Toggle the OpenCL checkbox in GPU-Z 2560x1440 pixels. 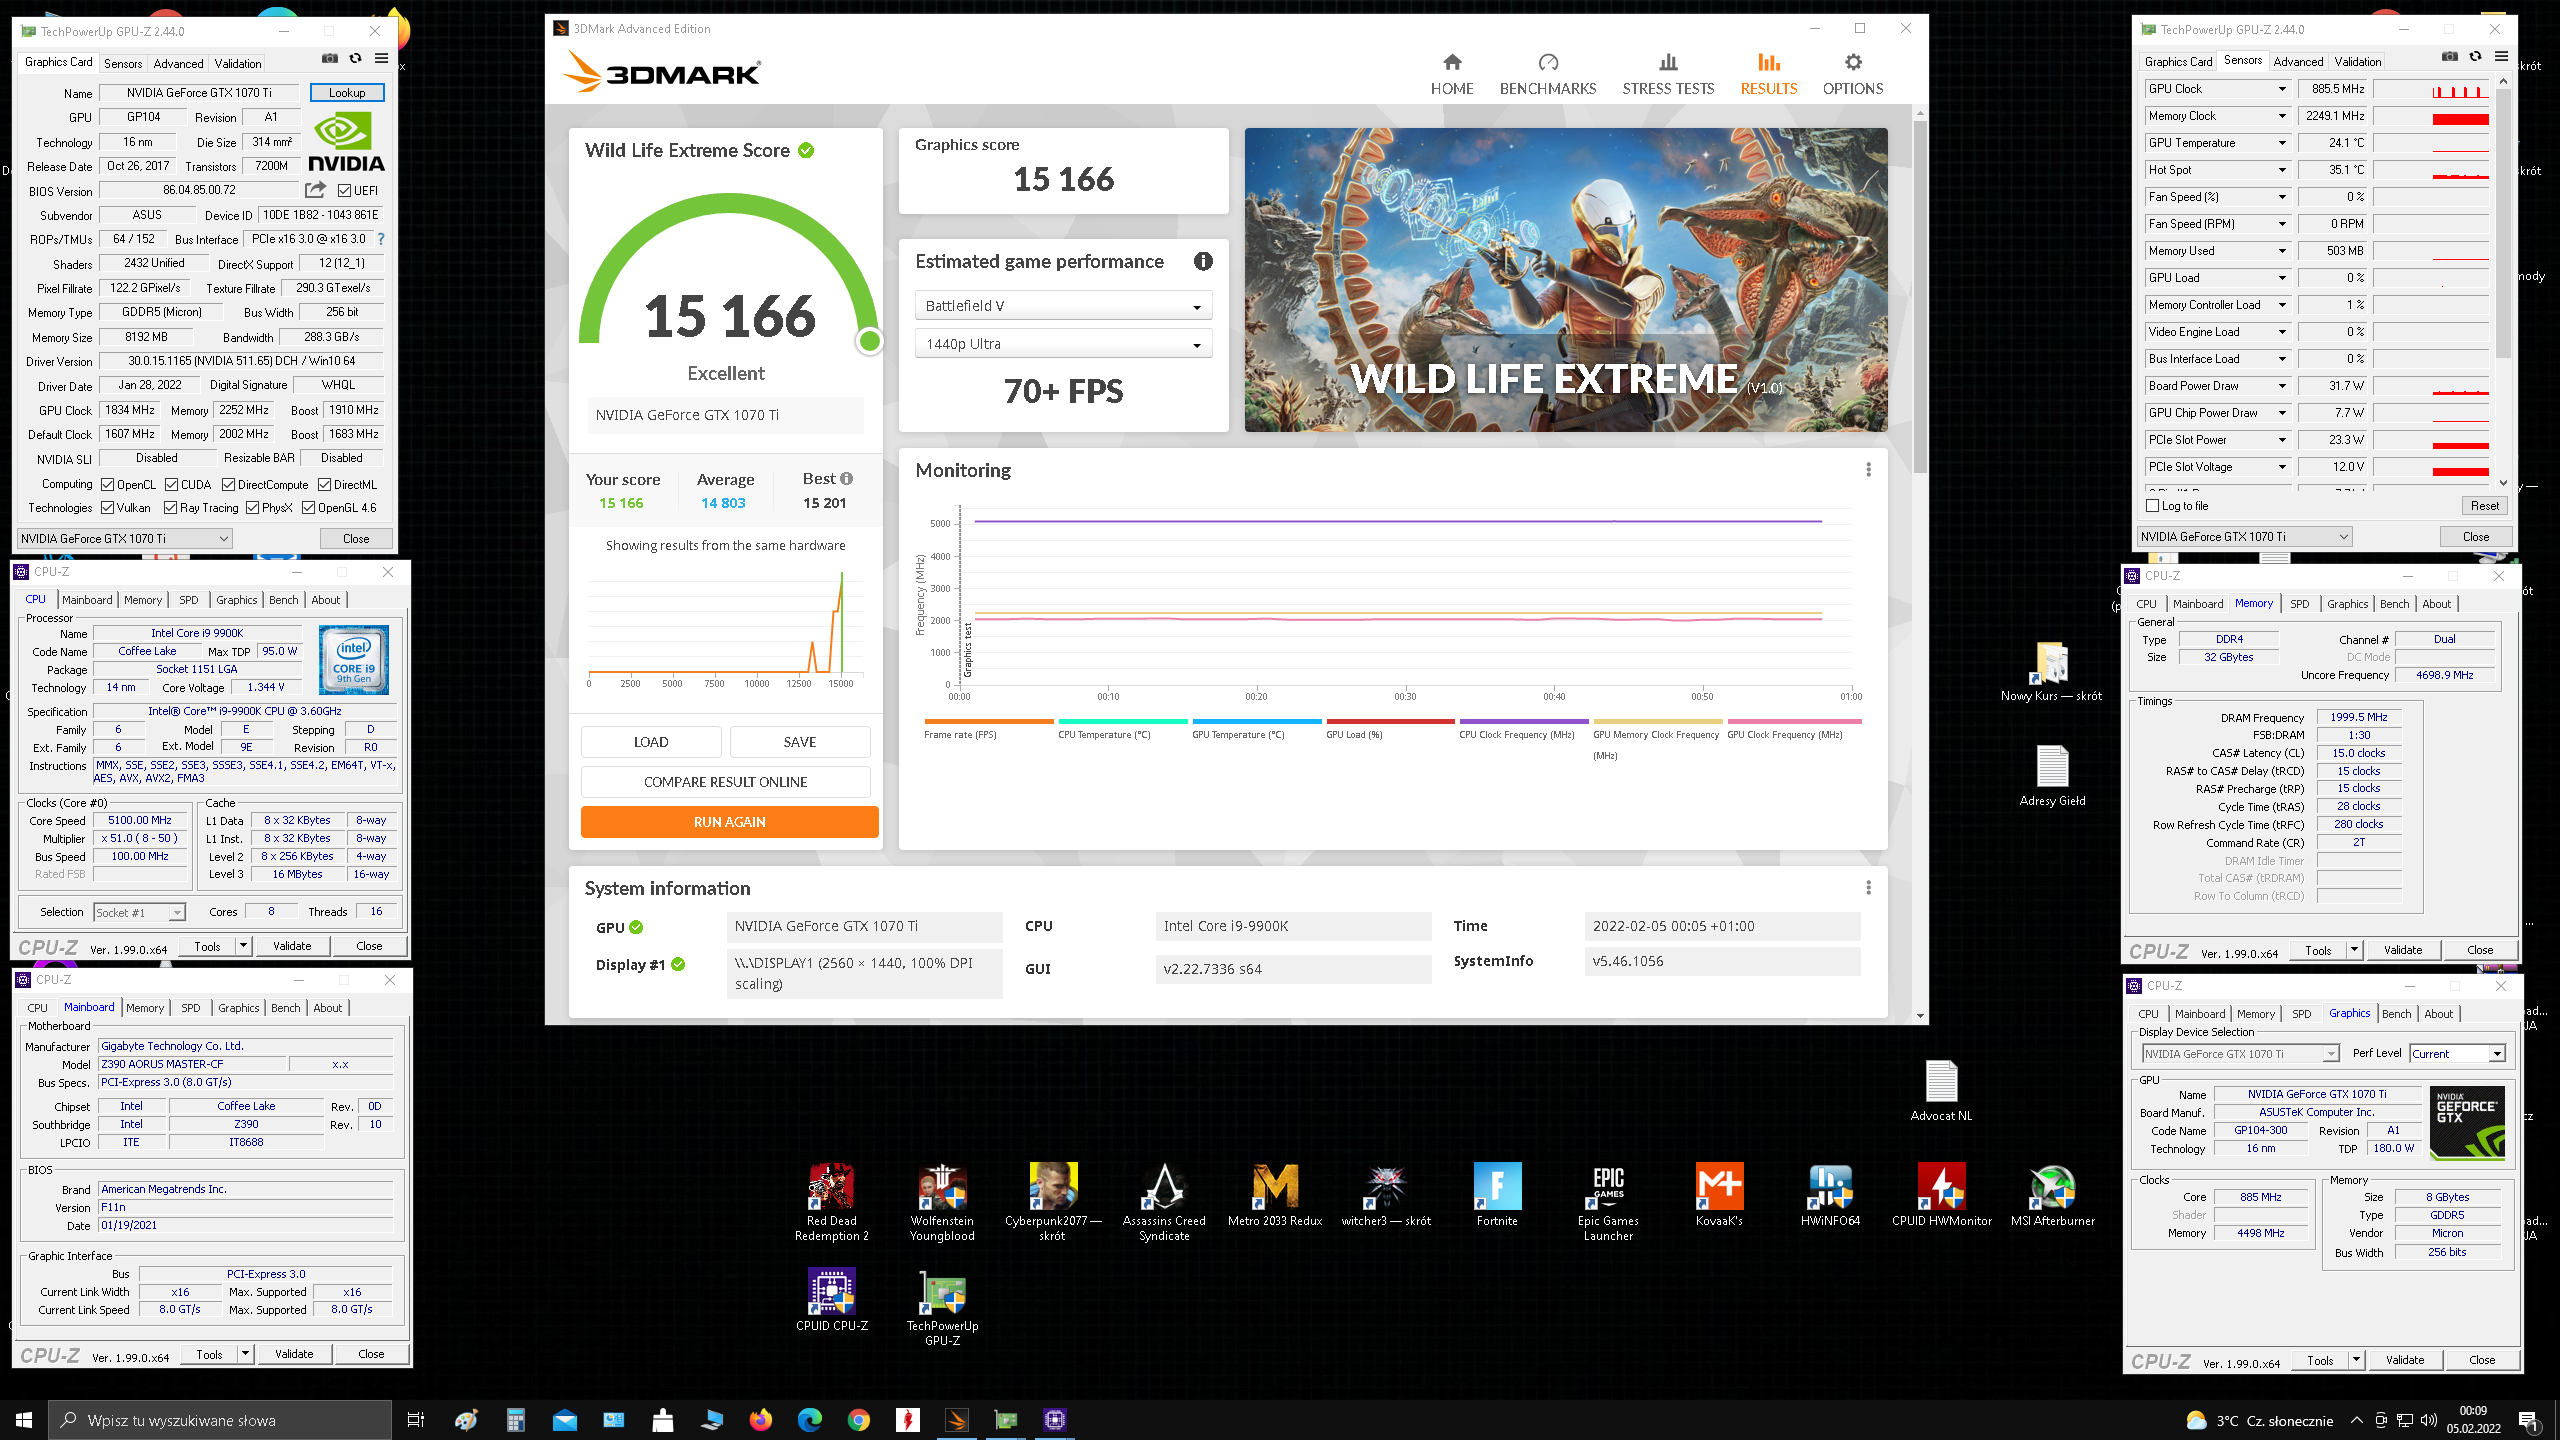tap(108, 485)
